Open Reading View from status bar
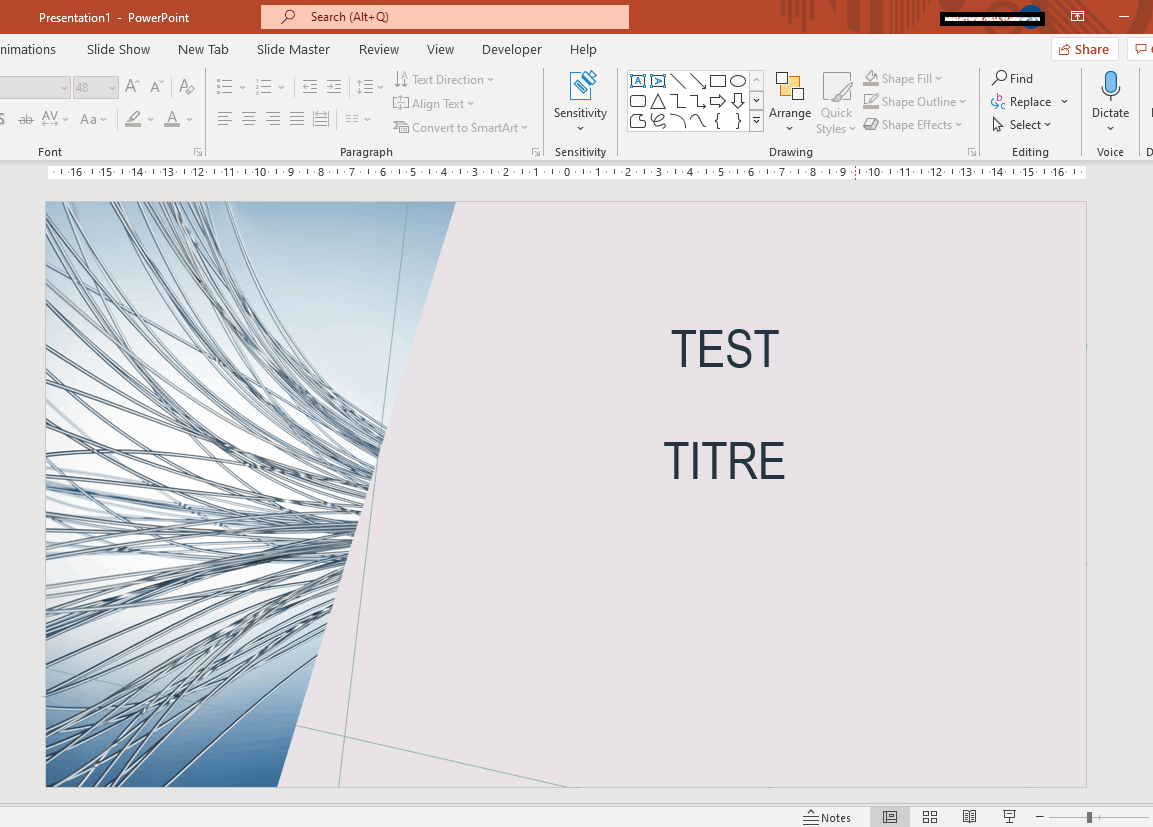The height and width of the screenshot is (827, 1153). [x=969, y=817]
